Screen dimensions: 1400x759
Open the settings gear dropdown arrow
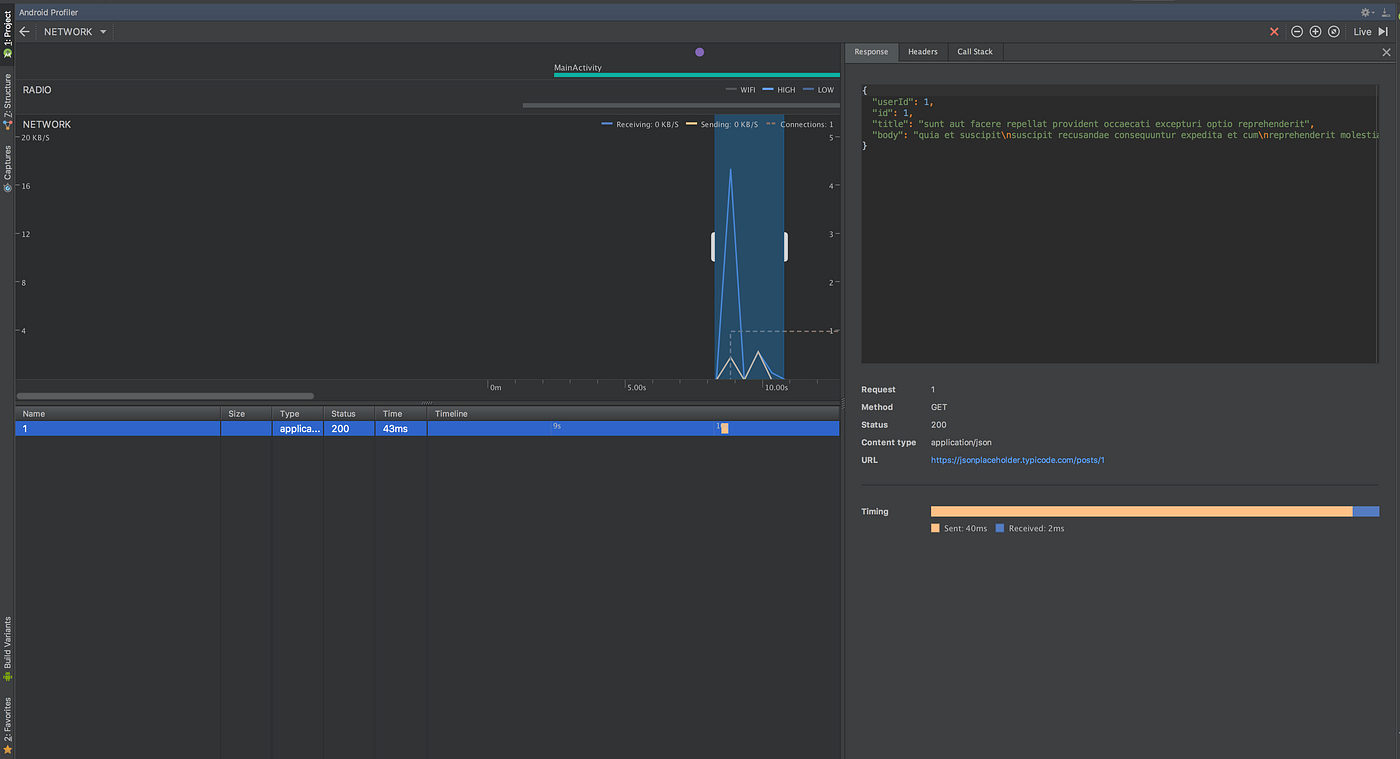[1372, 11]
